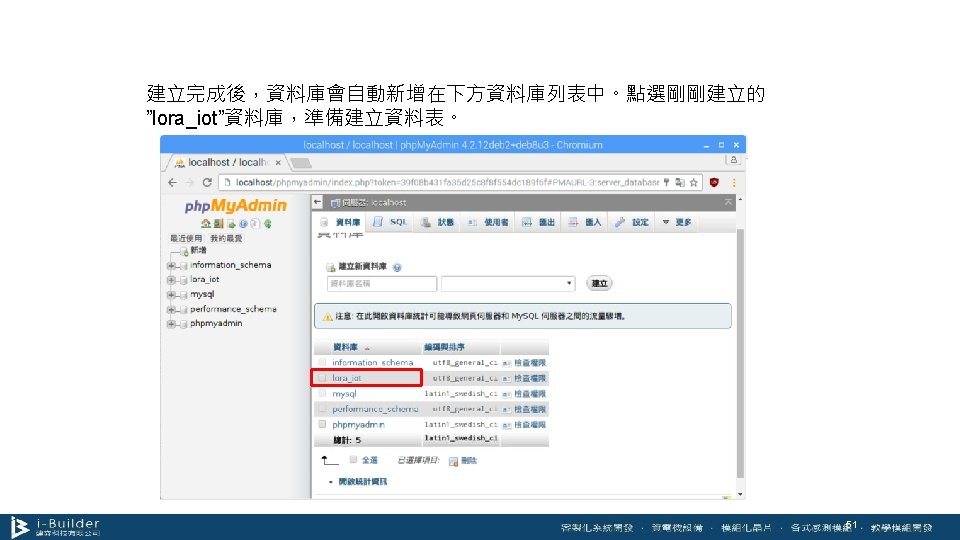Image resolution: width=960 pixels, height=540 pixels.
Task: Open the lora_iot database link in table
Action: 347,378
